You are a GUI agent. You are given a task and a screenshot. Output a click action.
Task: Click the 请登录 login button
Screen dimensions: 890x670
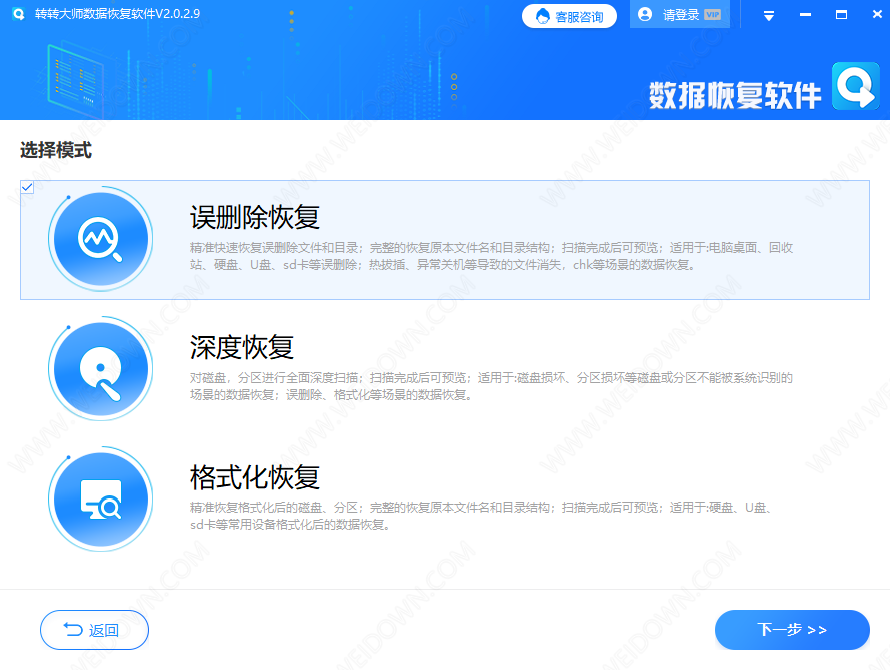[679, 15]
